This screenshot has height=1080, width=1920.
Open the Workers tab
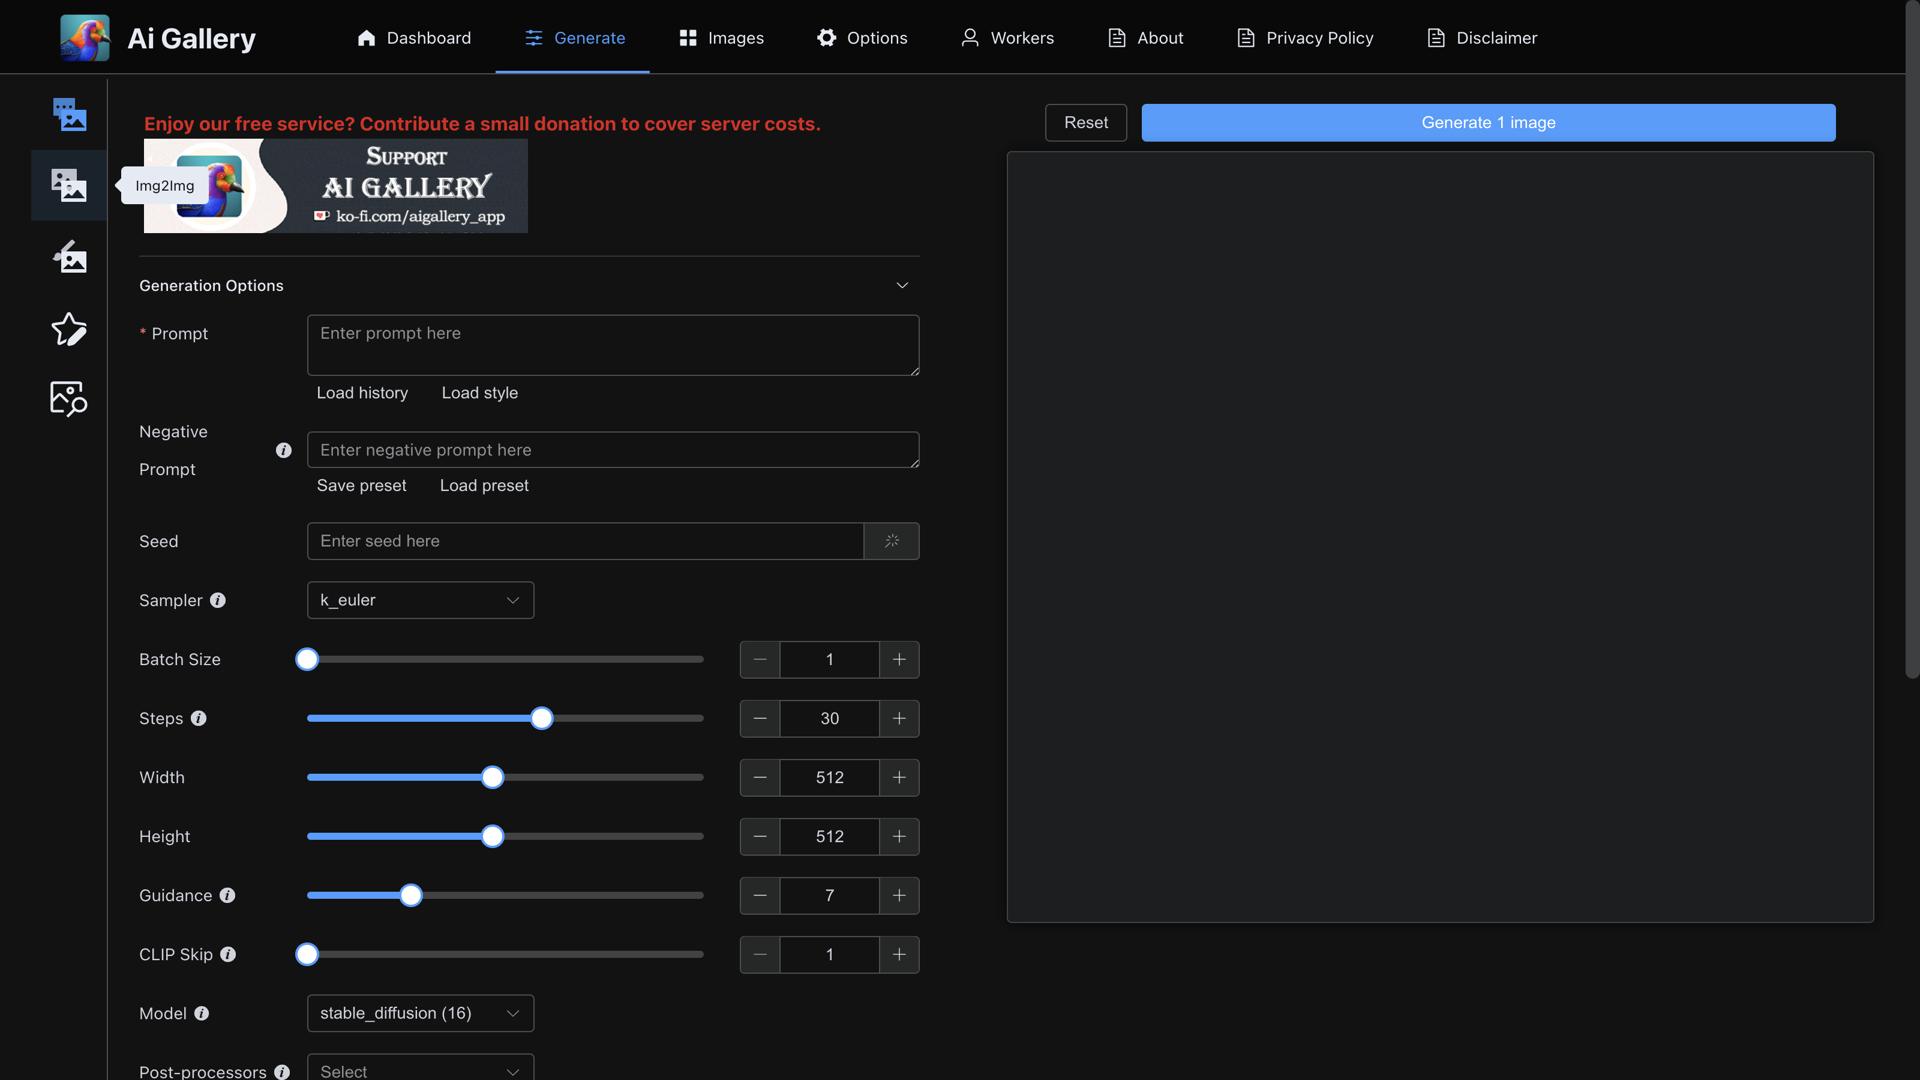click(x=1007, y=38)
